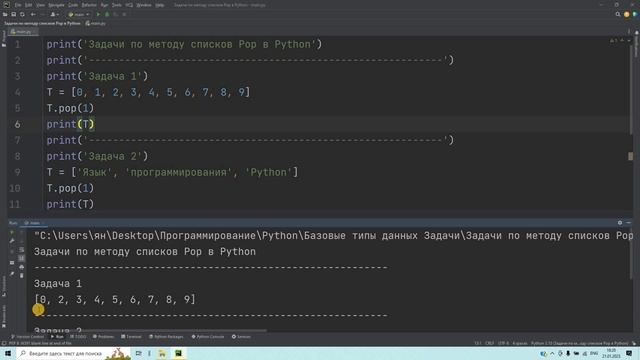The image size is (640, 360).
Task: Click the green Run button in toolbar
Action: (x=98, y=14)
